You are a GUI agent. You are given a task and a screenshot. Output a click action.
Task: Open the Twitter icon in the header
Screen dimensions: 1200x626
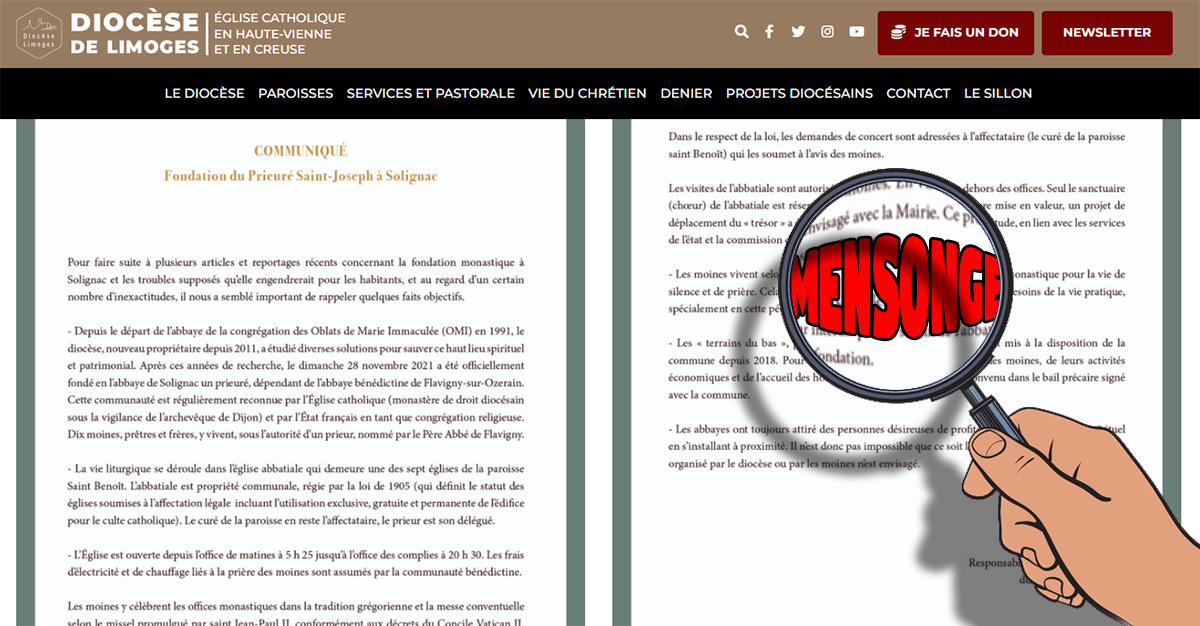[798, 32]
